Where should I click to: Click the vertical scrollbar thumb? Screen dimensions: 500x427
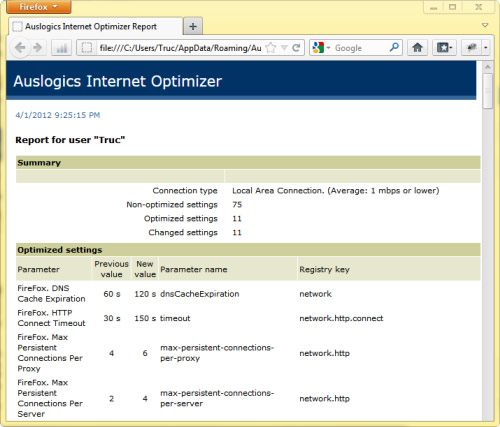pyautogui.click(x=488, y=91)
